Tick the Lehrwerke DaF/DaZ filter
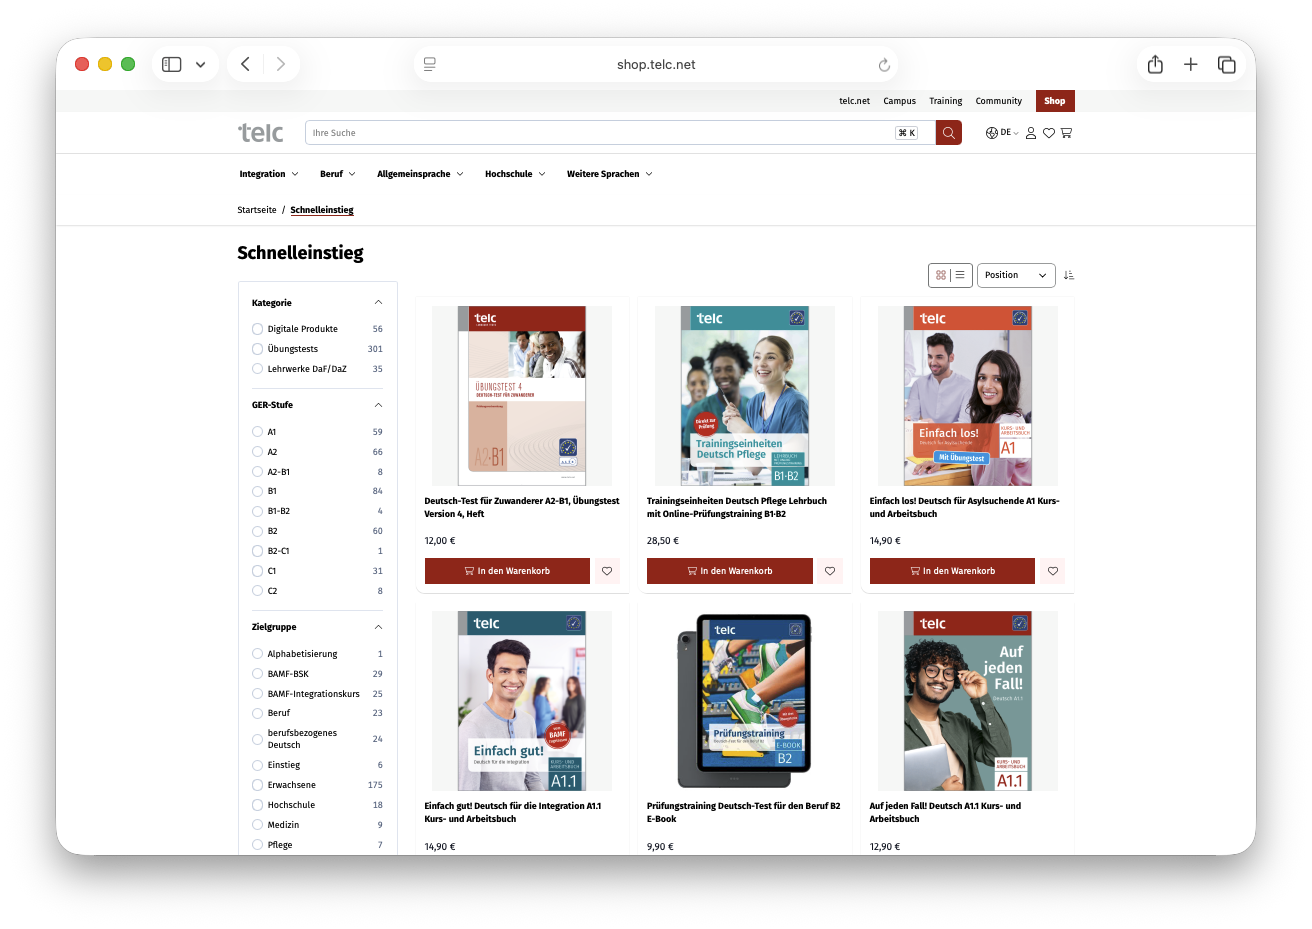The width and height of the screenshot is (1312, 929). click(x=258, y=369)
